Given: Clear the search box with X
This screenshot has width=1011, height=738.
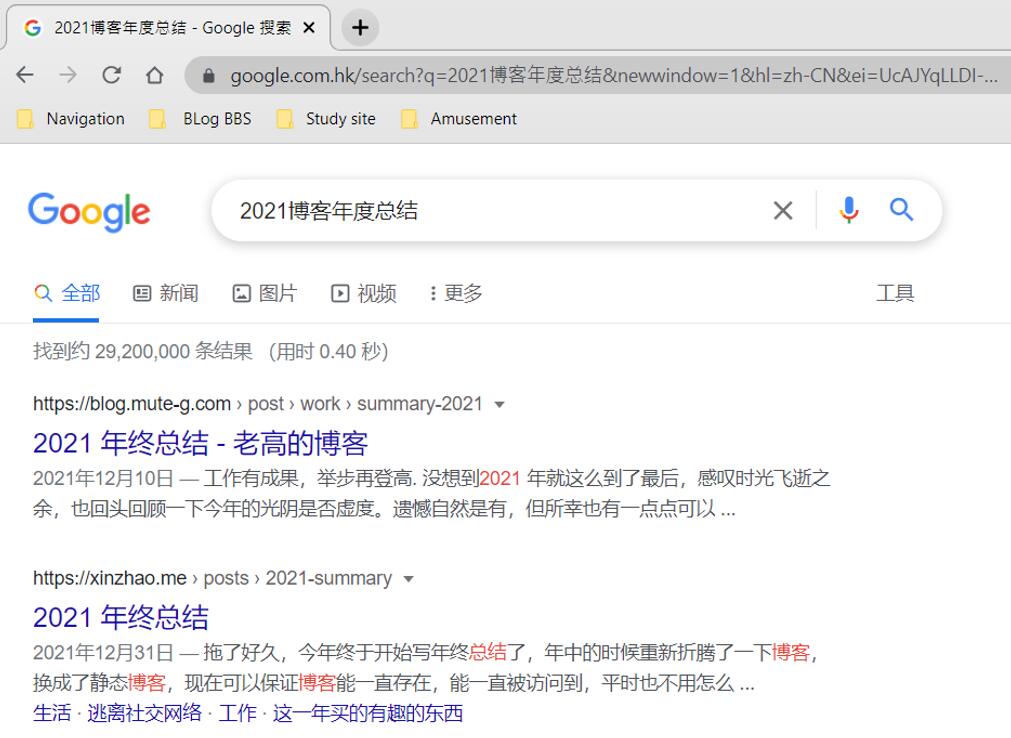Looking at the screenshot, I should pyautogui.click(x=783, y=210).
